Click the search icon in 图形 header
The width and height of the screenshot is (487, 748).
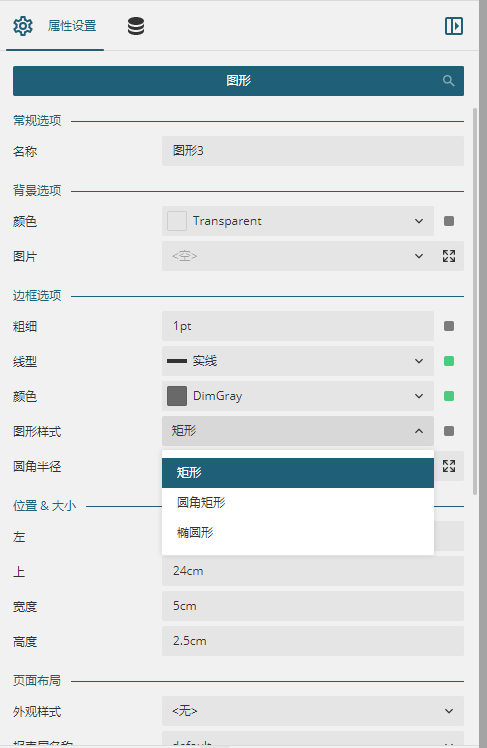click(x=448, y=81)
